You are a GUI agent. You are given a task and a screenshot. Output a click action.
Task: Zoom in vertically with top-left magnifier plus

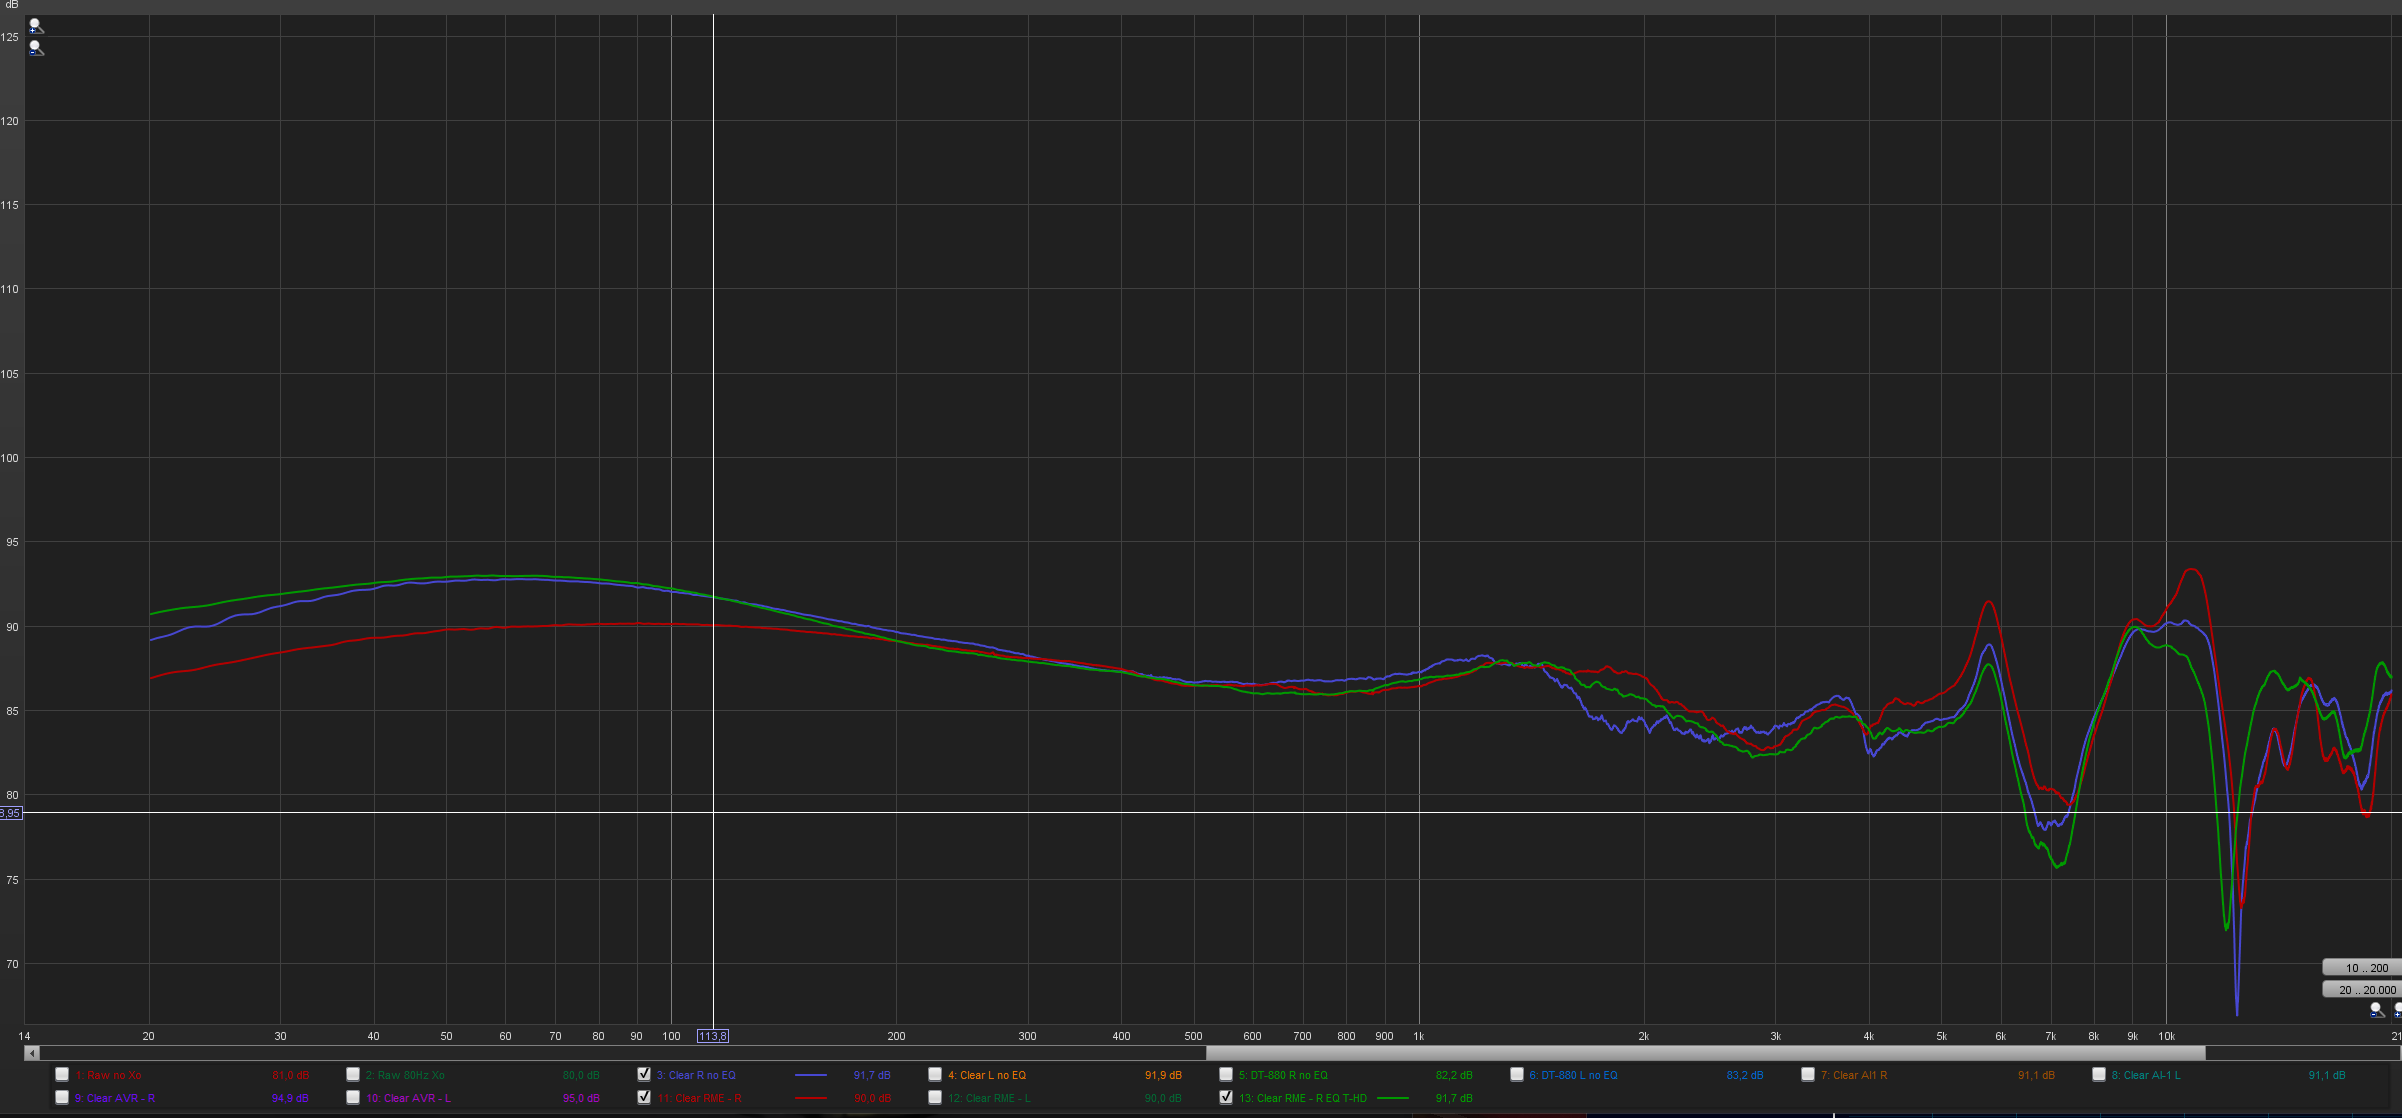click(x=36, y=27)
